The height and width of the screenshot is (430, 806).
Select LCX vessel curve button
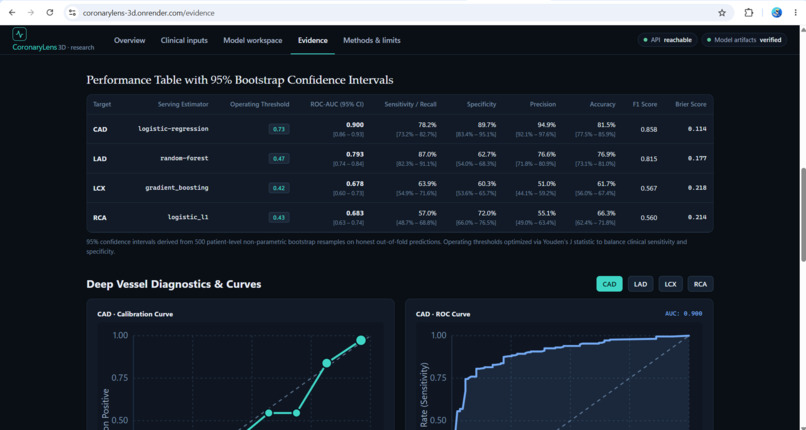point(670,284)
